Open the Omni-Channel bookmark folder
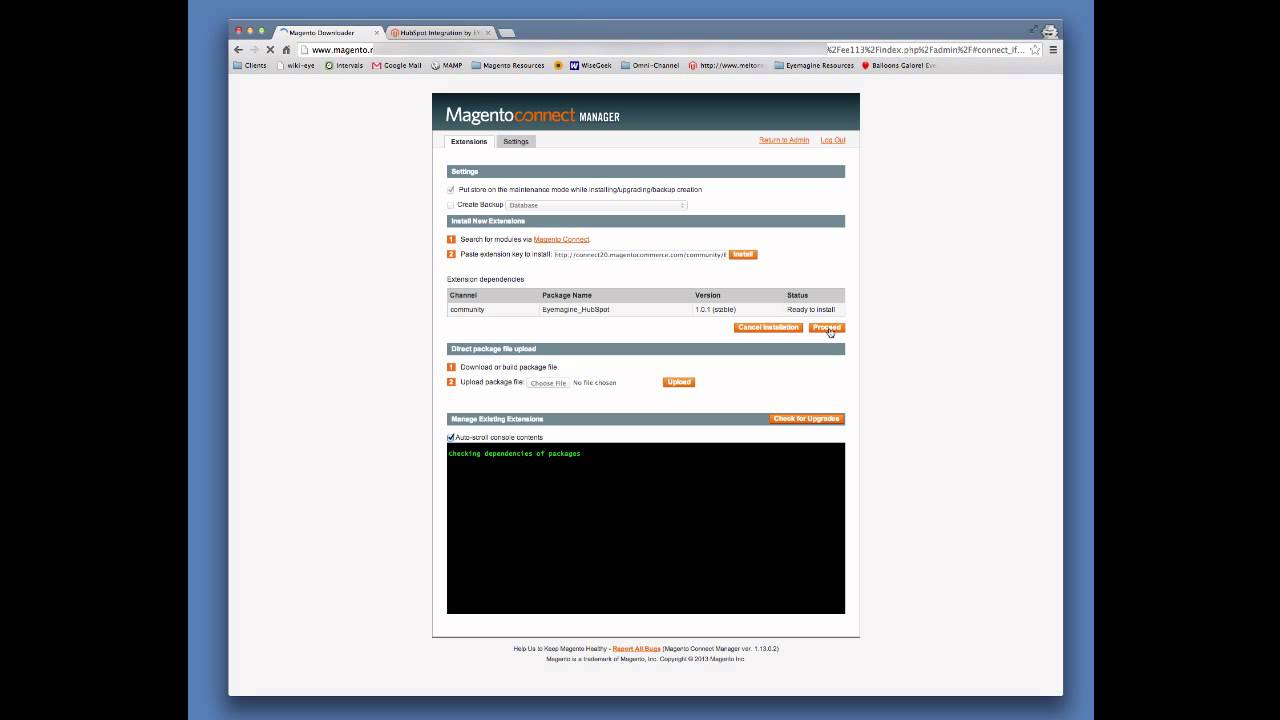 coord(650,65)
